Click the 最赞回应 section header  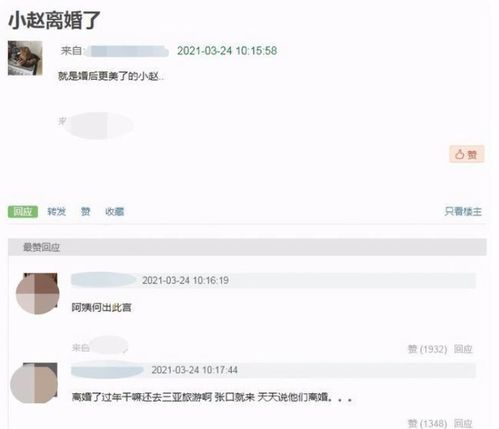(41, 247)
